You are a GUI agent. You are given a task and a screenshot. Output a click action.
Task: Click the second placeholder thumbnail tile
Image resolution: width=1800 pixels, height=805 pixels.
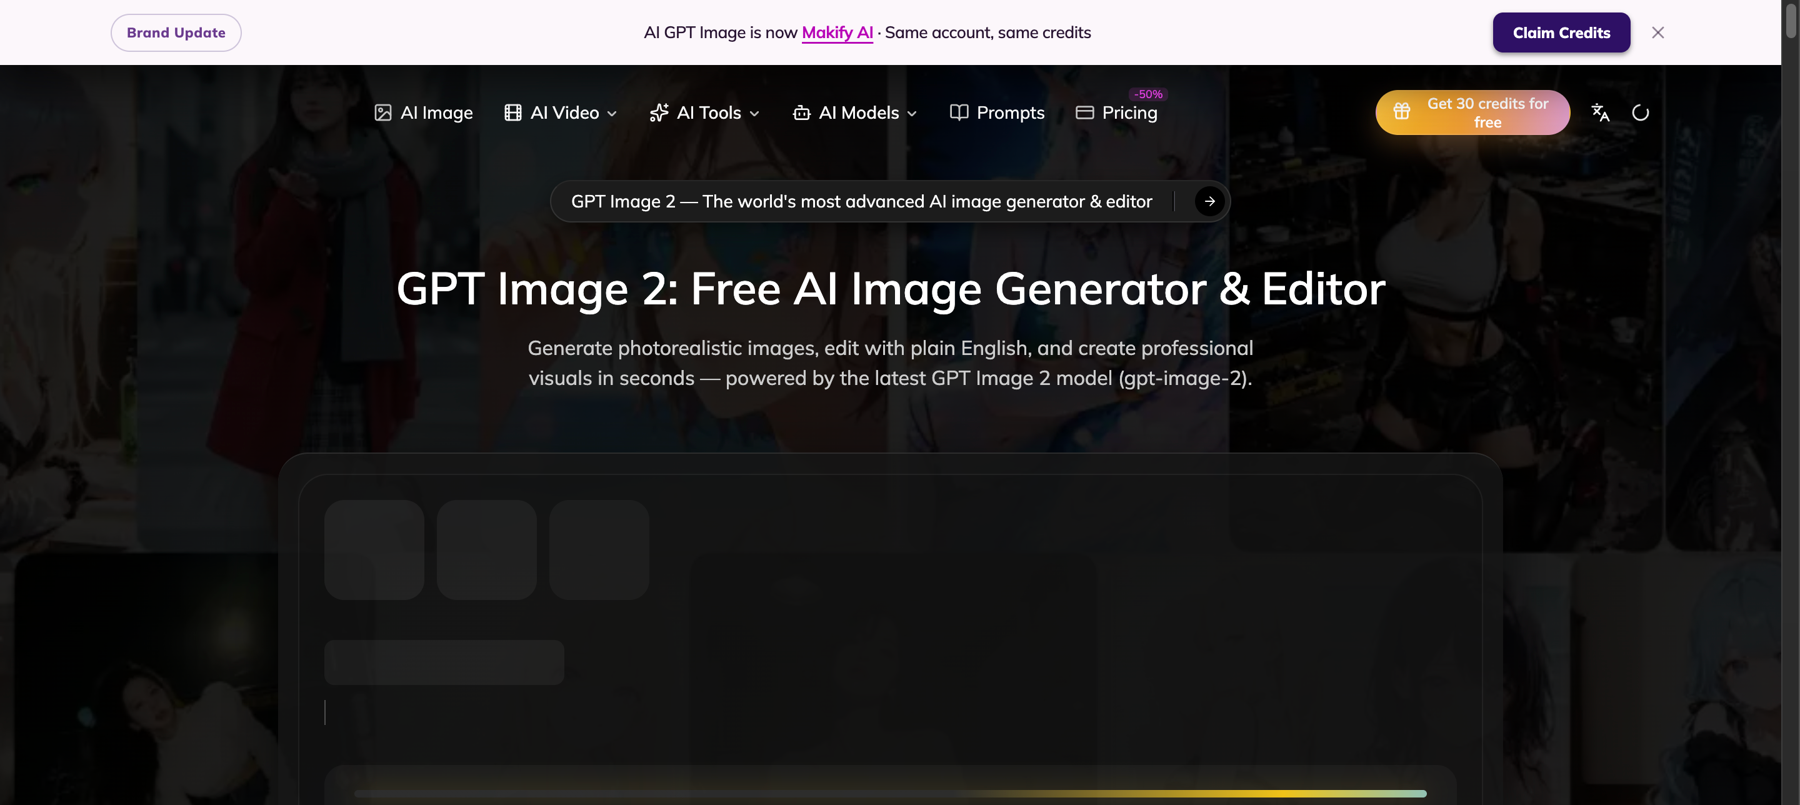pyautogui.click(x=487, y=550)
